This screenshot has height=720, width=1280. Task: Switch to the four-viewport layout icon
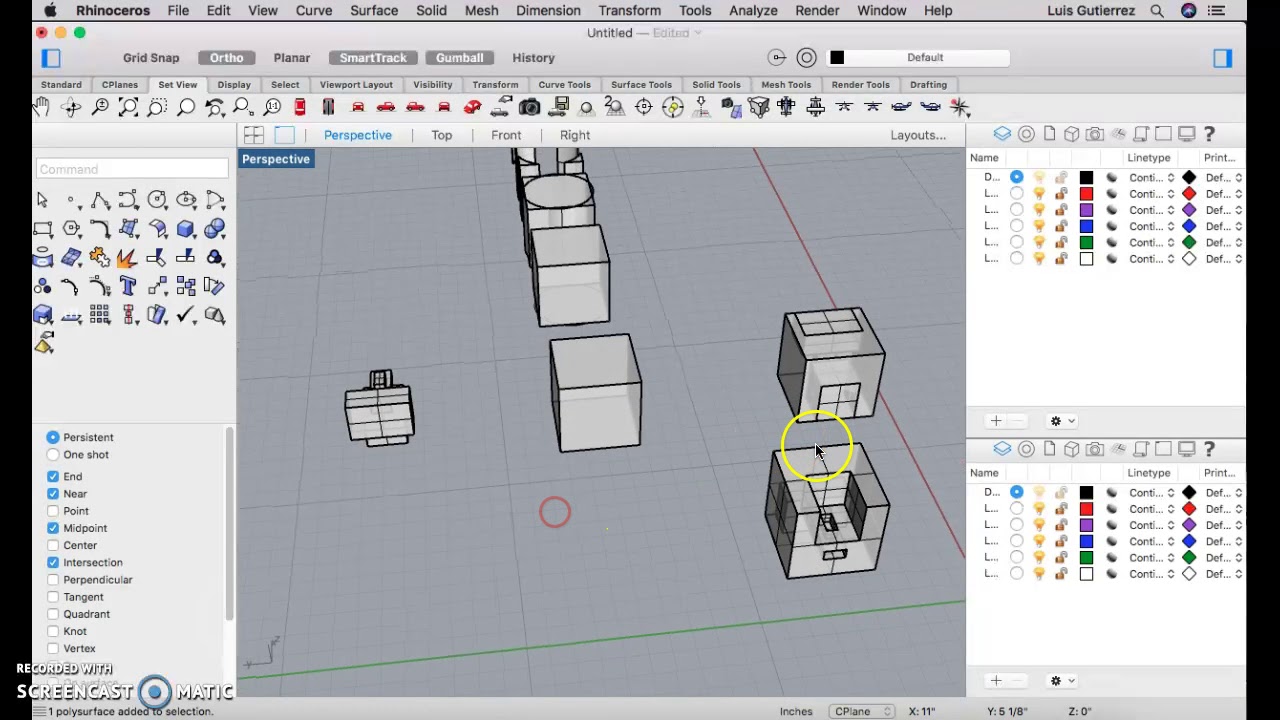click(254, 135)
